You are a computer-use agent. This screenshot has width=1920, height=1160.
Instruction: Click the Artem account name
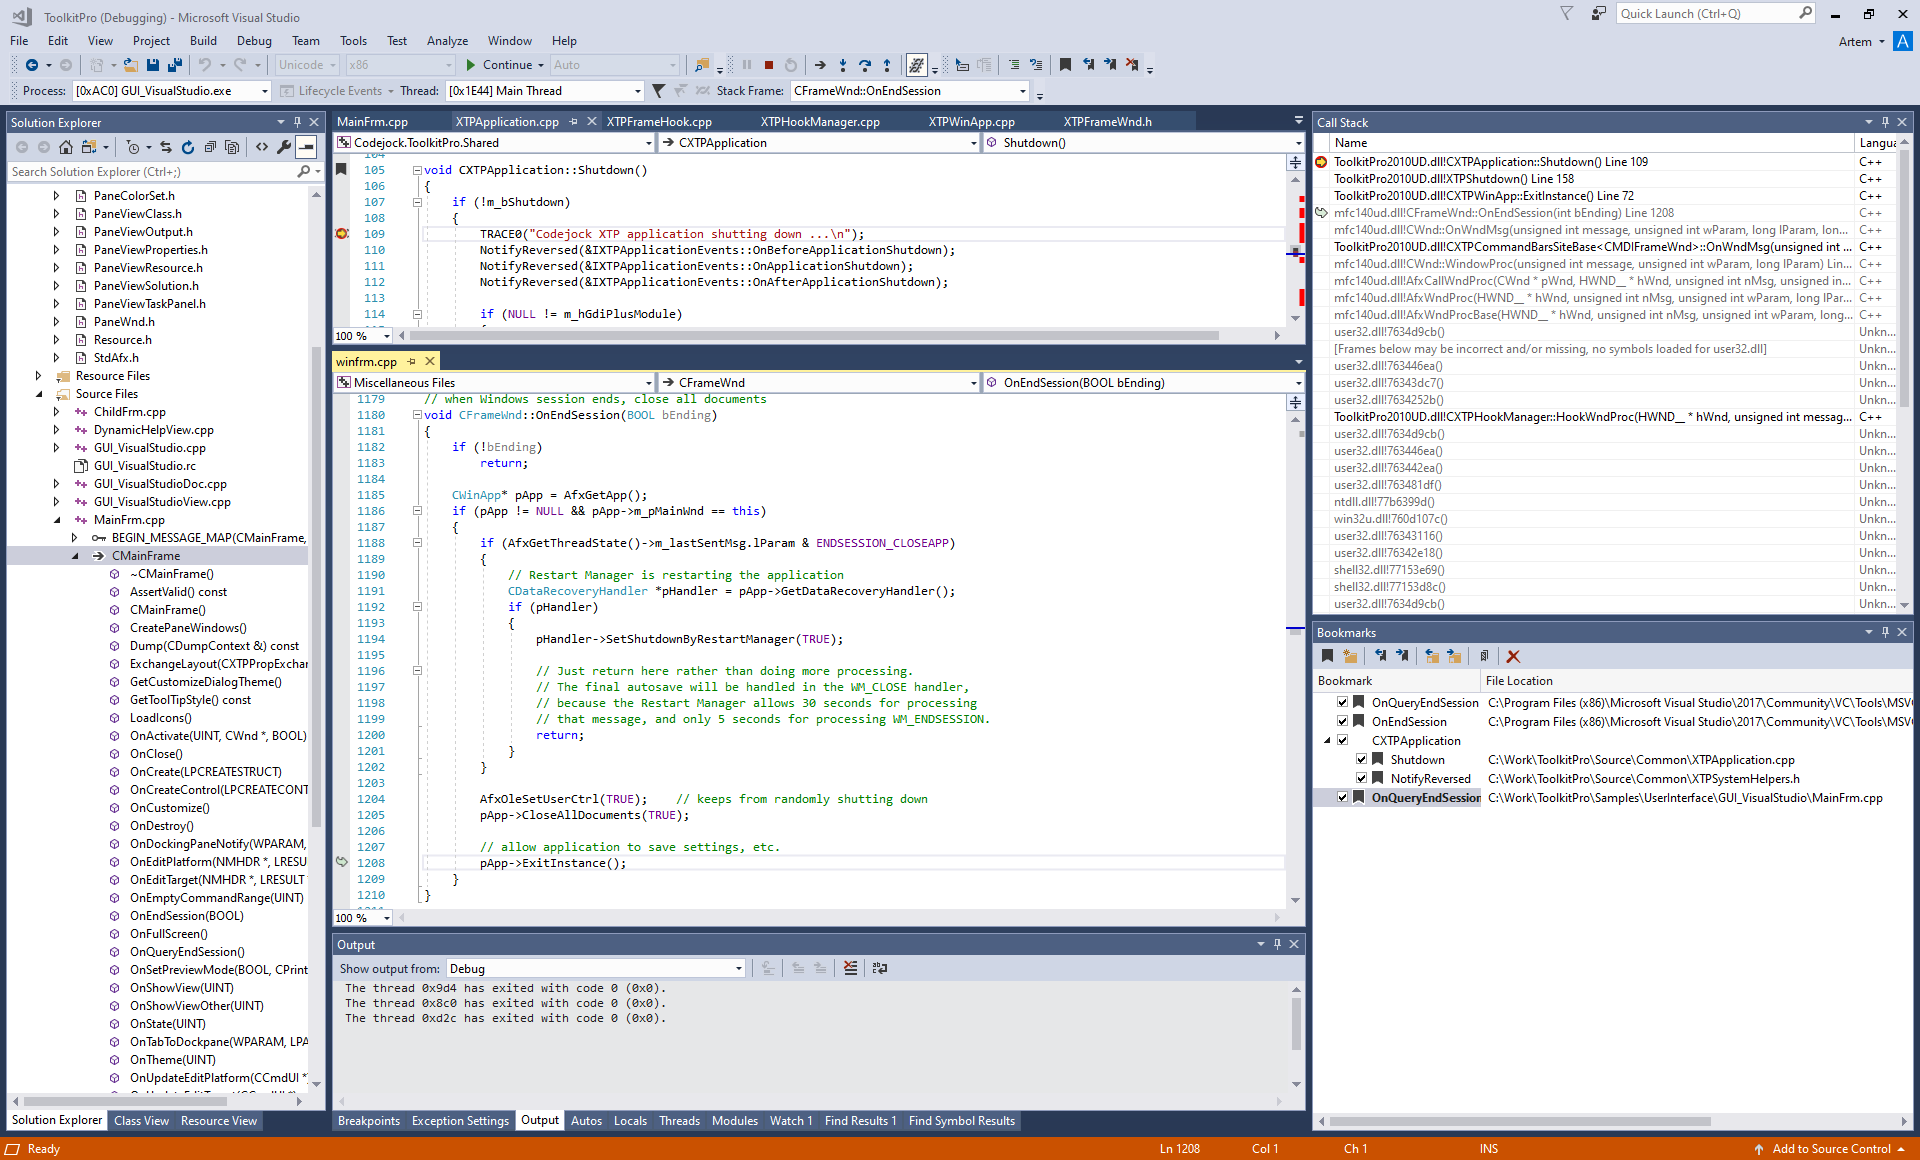[1855, 42]
